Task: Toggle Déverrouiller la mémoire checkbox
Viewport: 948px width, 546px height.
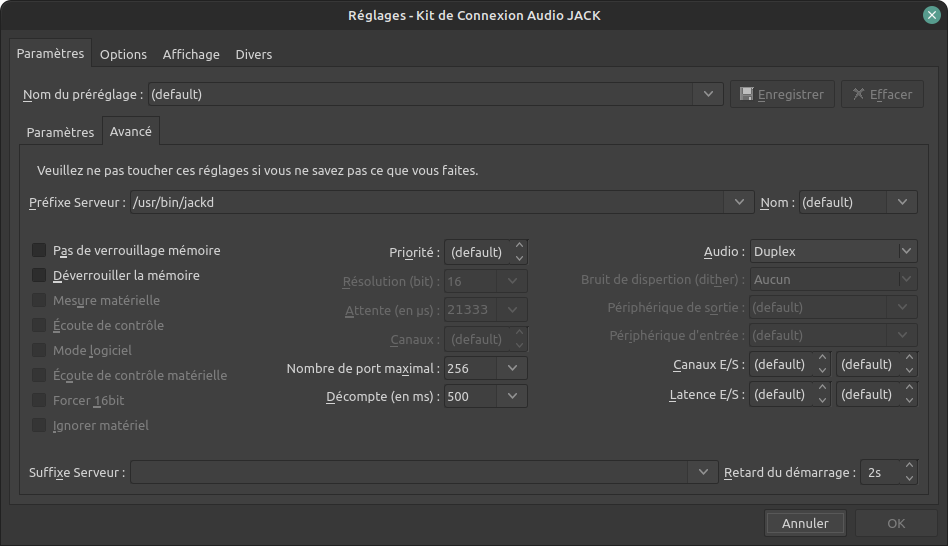Action: (39, 275)
